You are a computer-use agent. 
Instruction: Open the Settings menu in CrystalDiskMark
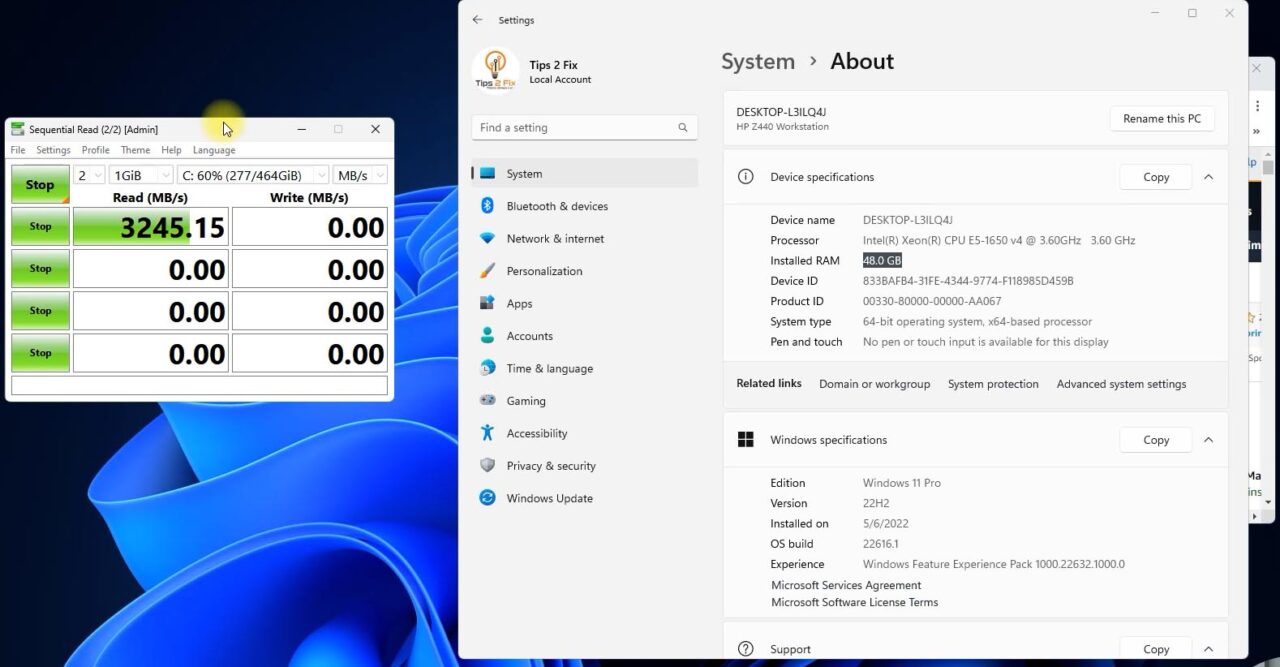point(54,150)
